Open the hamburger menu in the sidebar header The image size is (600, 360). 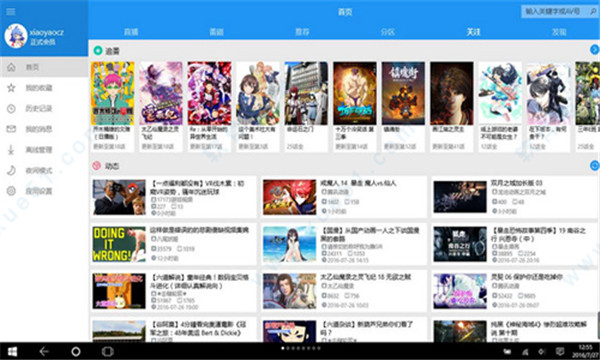point(11,11)
